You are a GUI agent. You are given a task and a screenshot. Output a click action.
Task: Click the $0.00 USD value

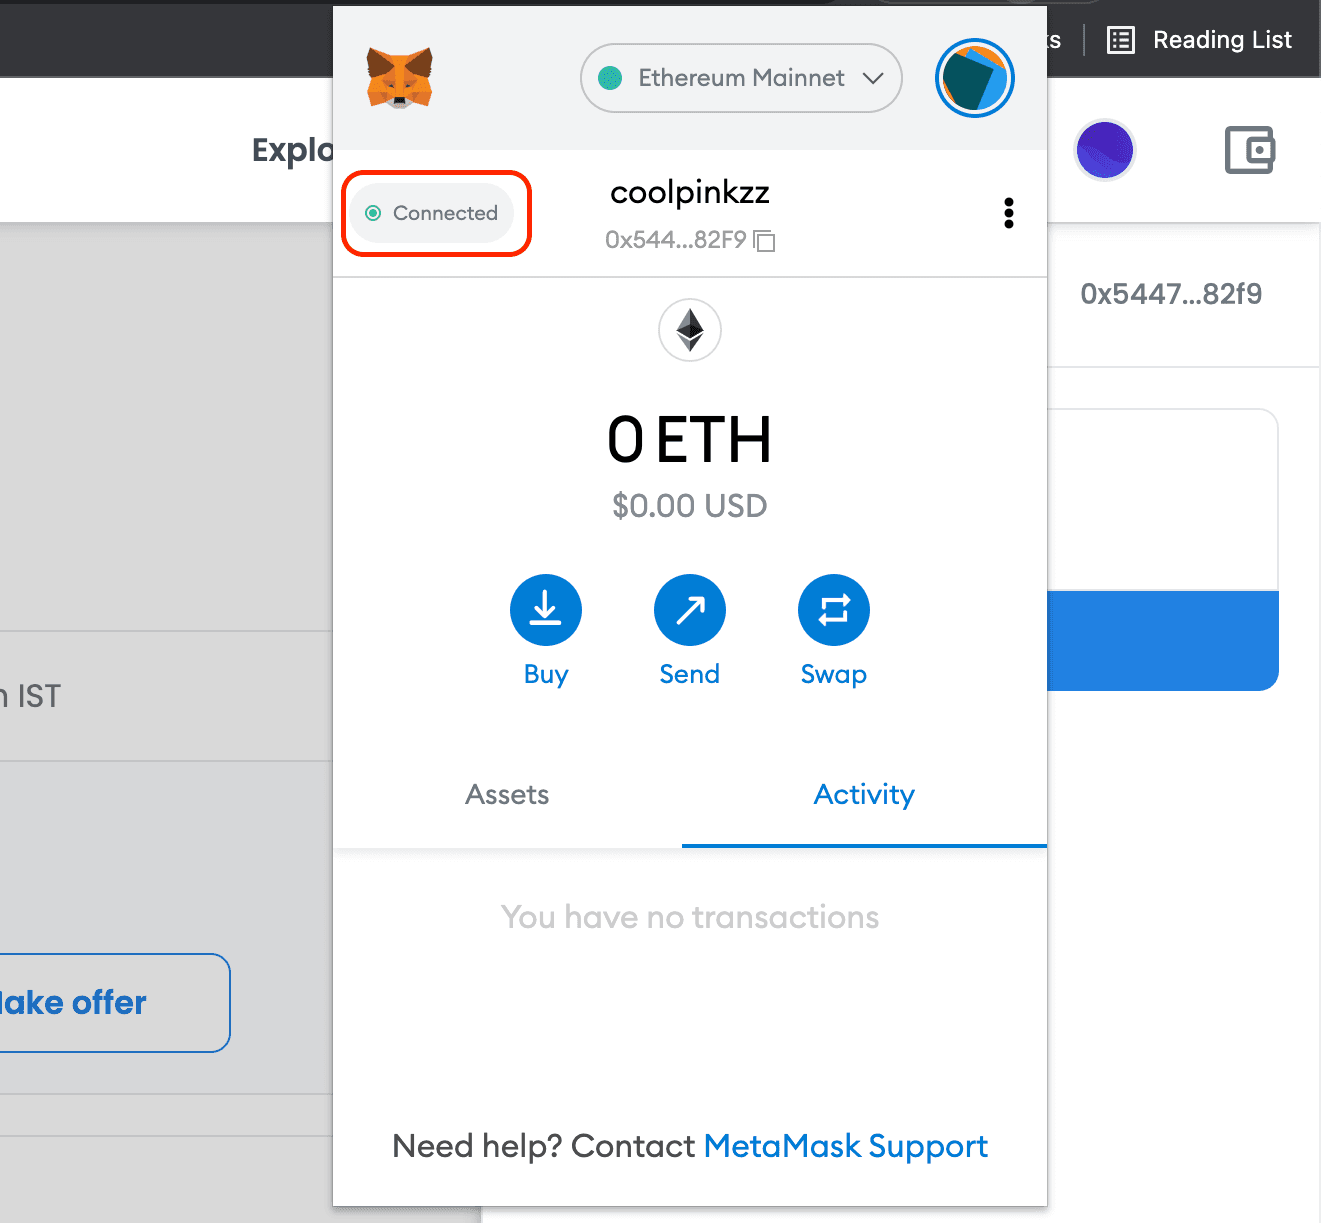[690, 506]
